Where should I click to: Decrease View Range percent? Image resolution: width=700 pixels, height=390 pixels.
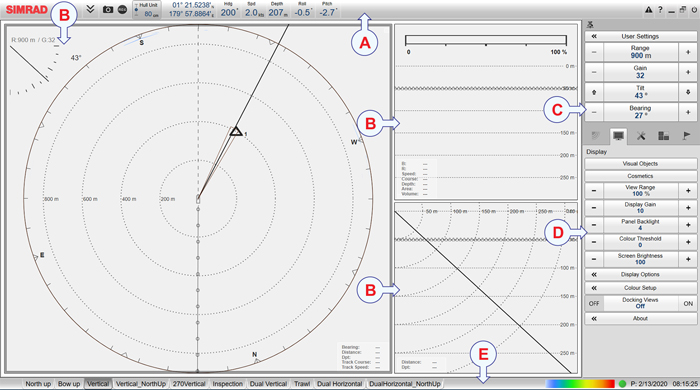coord(594,191)
